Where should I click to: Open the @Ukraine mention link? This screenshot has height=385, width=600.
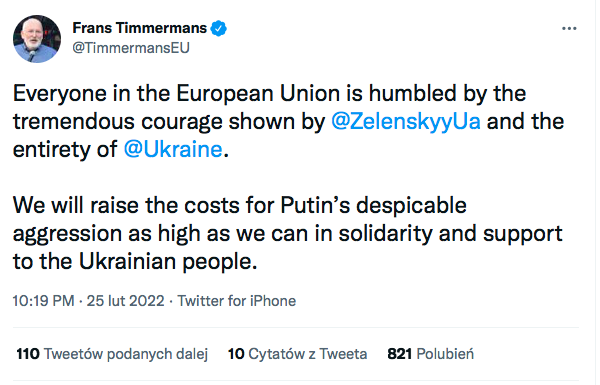click(x=173, y=149)
